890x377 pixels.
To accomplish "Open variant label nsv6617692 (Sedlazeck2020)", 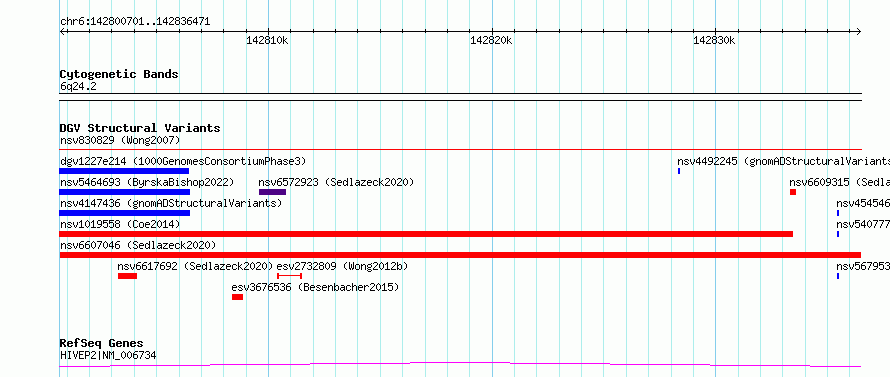I will click(x=195, y=266).
